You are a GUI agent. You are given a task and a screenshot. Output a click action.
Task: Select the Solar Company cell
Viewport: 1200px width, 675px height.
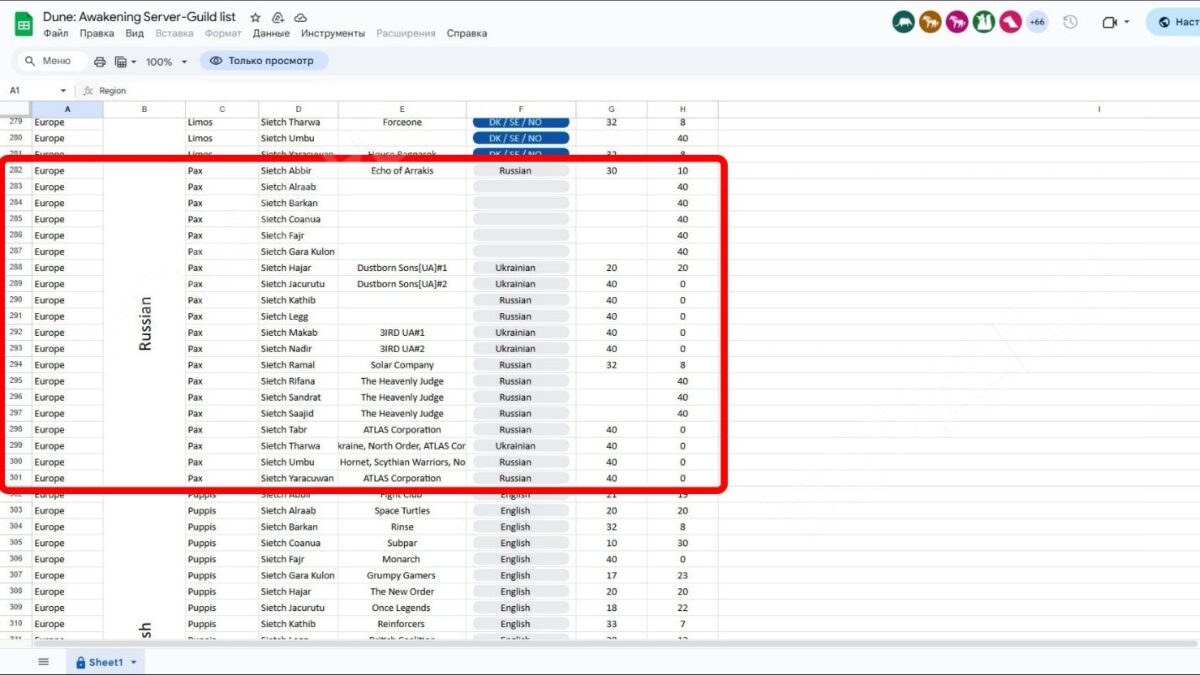tap(402, 365)
